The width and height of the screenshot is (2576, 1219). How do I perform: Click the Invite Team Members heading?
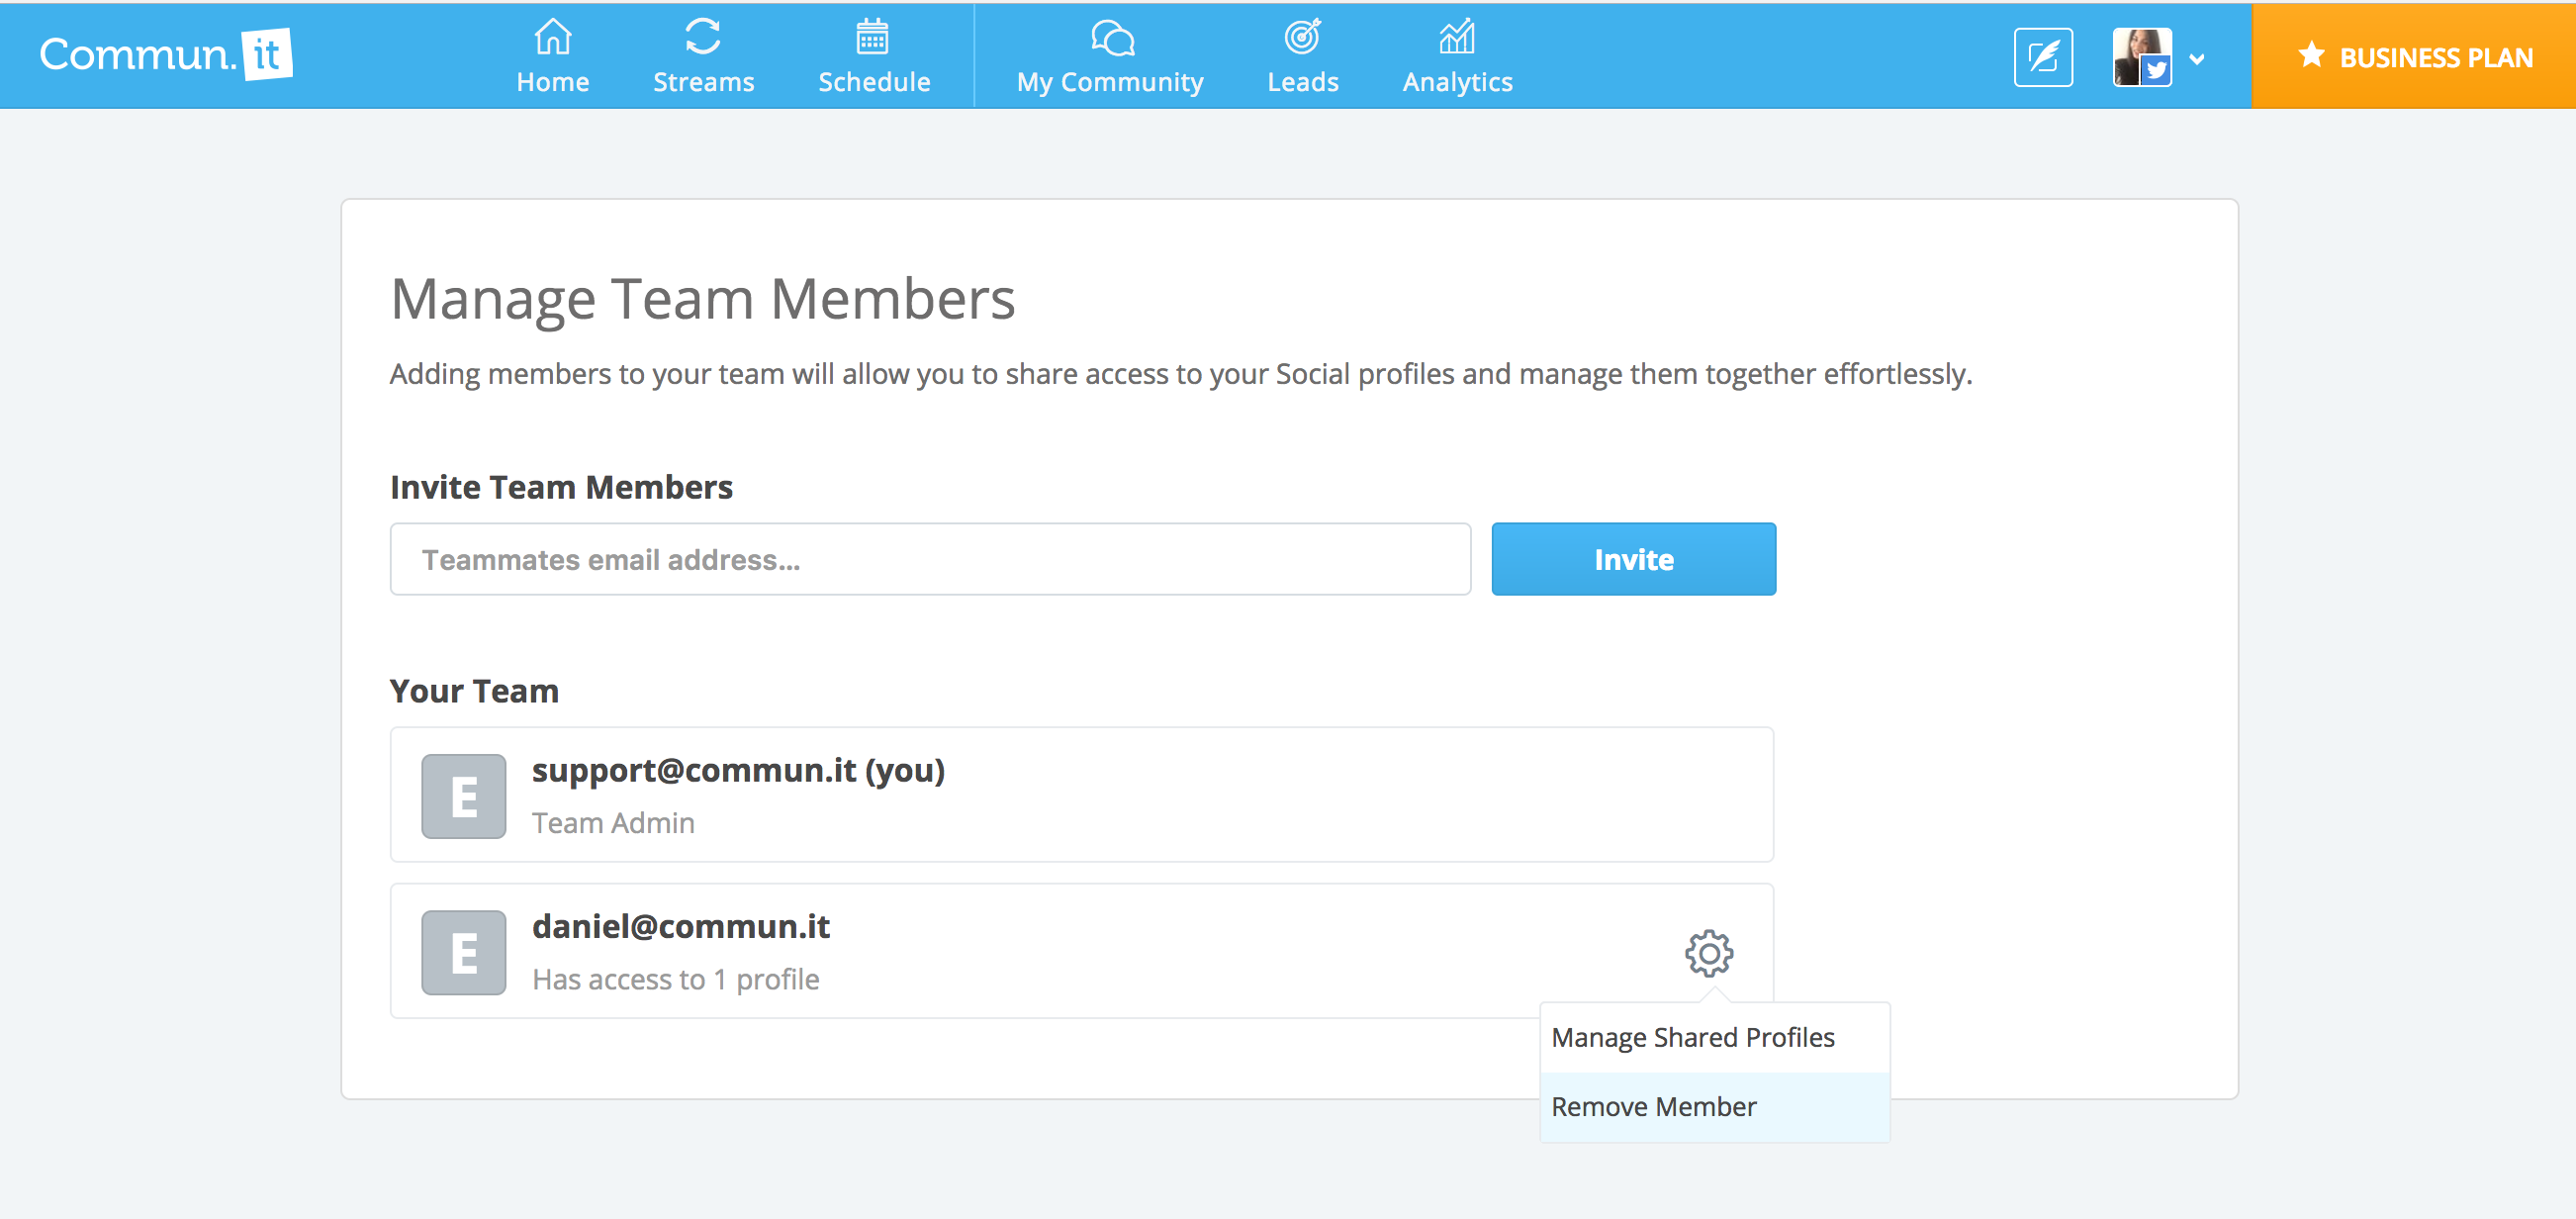point(561,487)
